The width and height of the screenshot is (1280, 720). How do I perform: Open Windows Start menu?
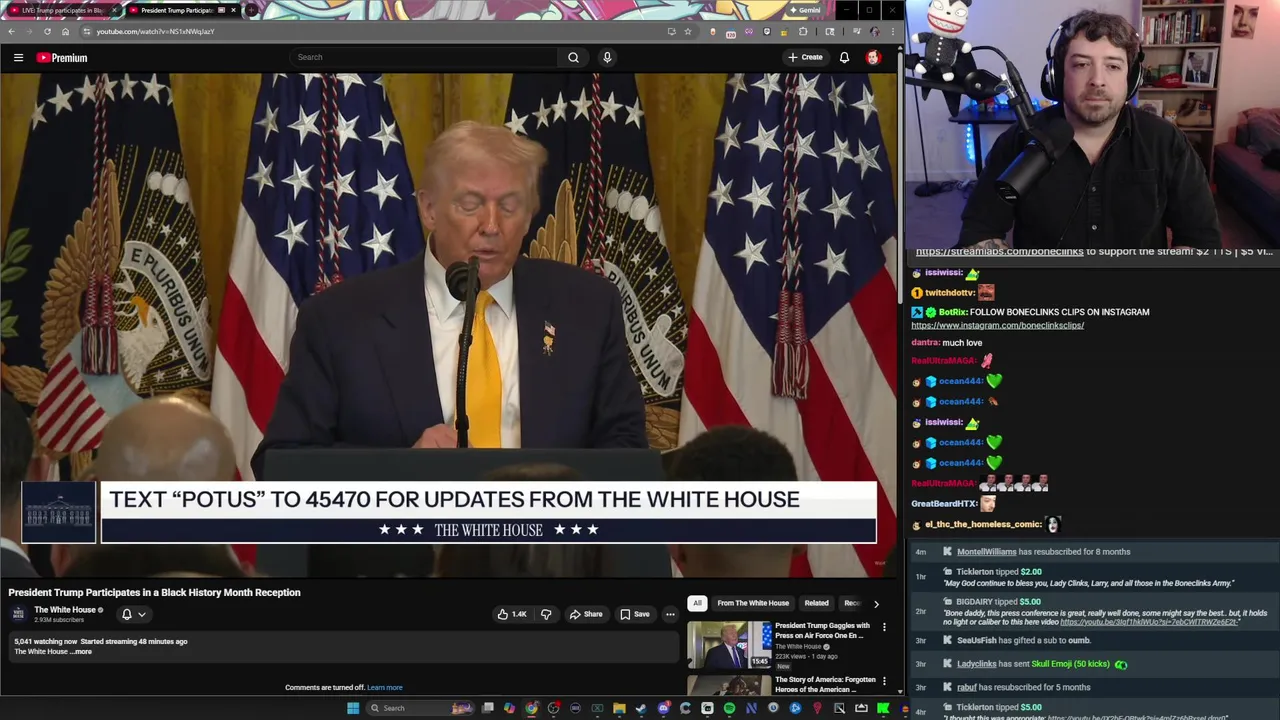353,708
